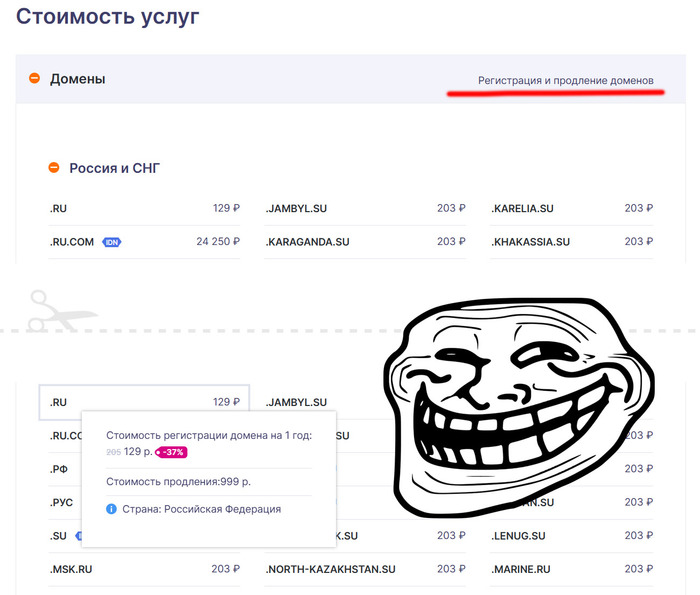
Task: Open Регистрация и продление доменов link
Action: click(565, 80)
